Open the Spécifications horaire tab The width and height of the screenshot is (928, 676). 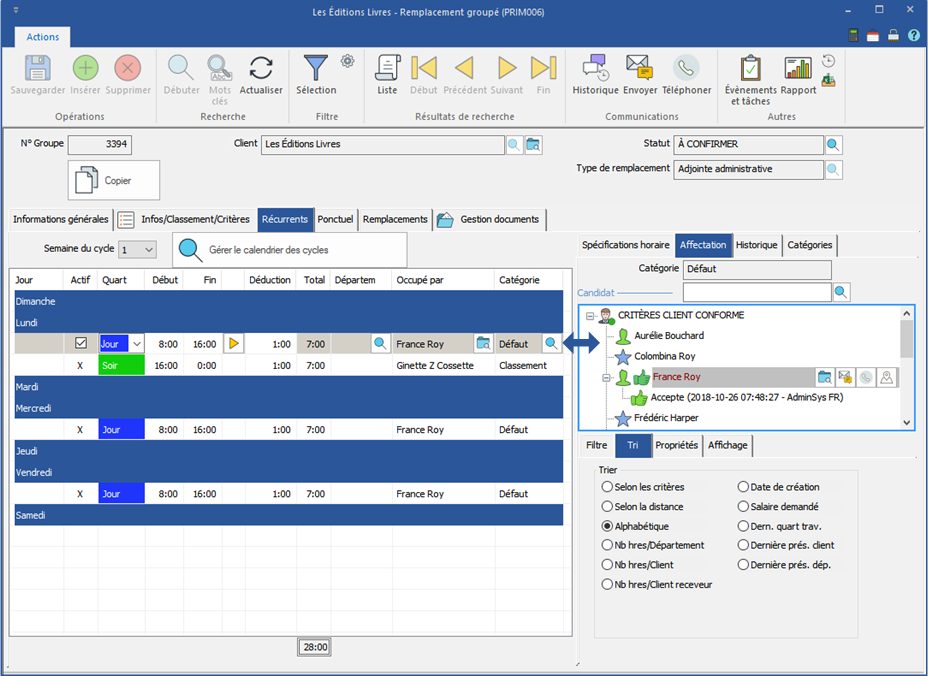[626, 244]
